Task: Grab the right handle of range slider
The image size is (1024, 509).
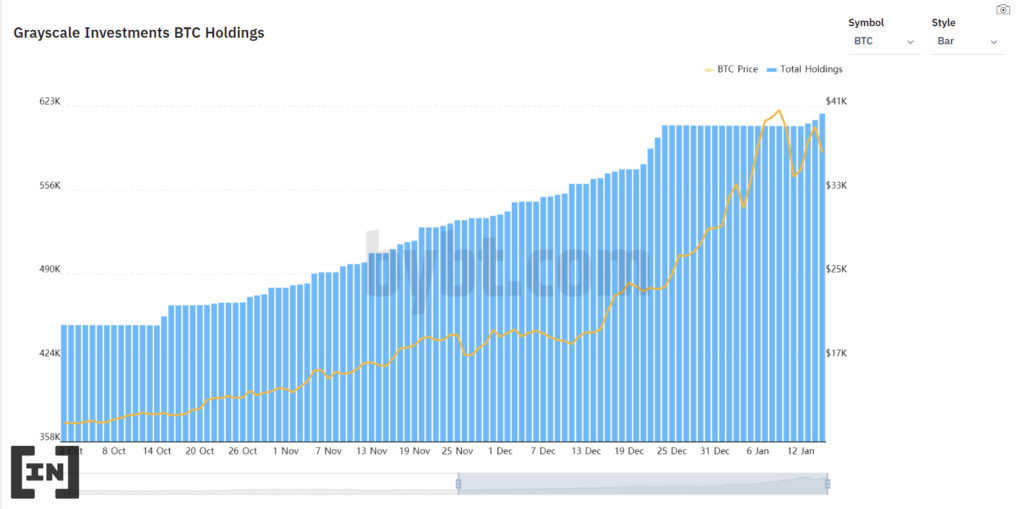Action: point(827,484)
